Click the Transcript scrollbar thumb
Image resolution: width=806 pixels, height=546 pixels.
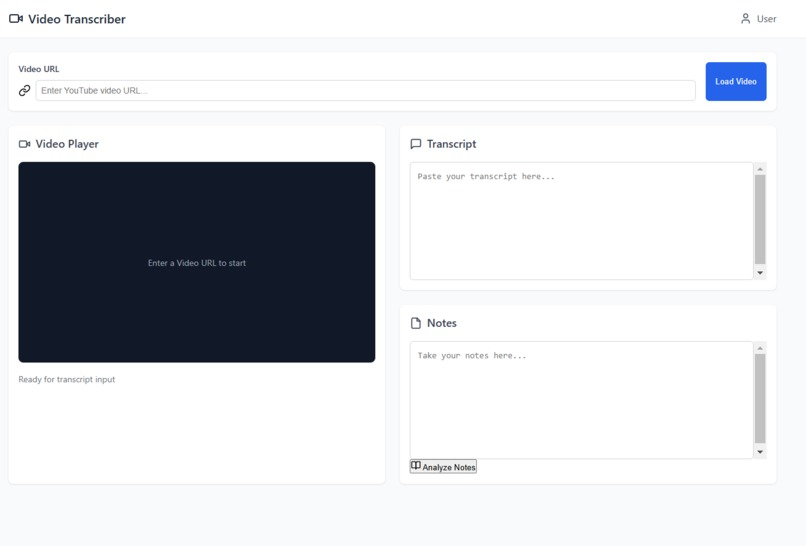(760, 220)
